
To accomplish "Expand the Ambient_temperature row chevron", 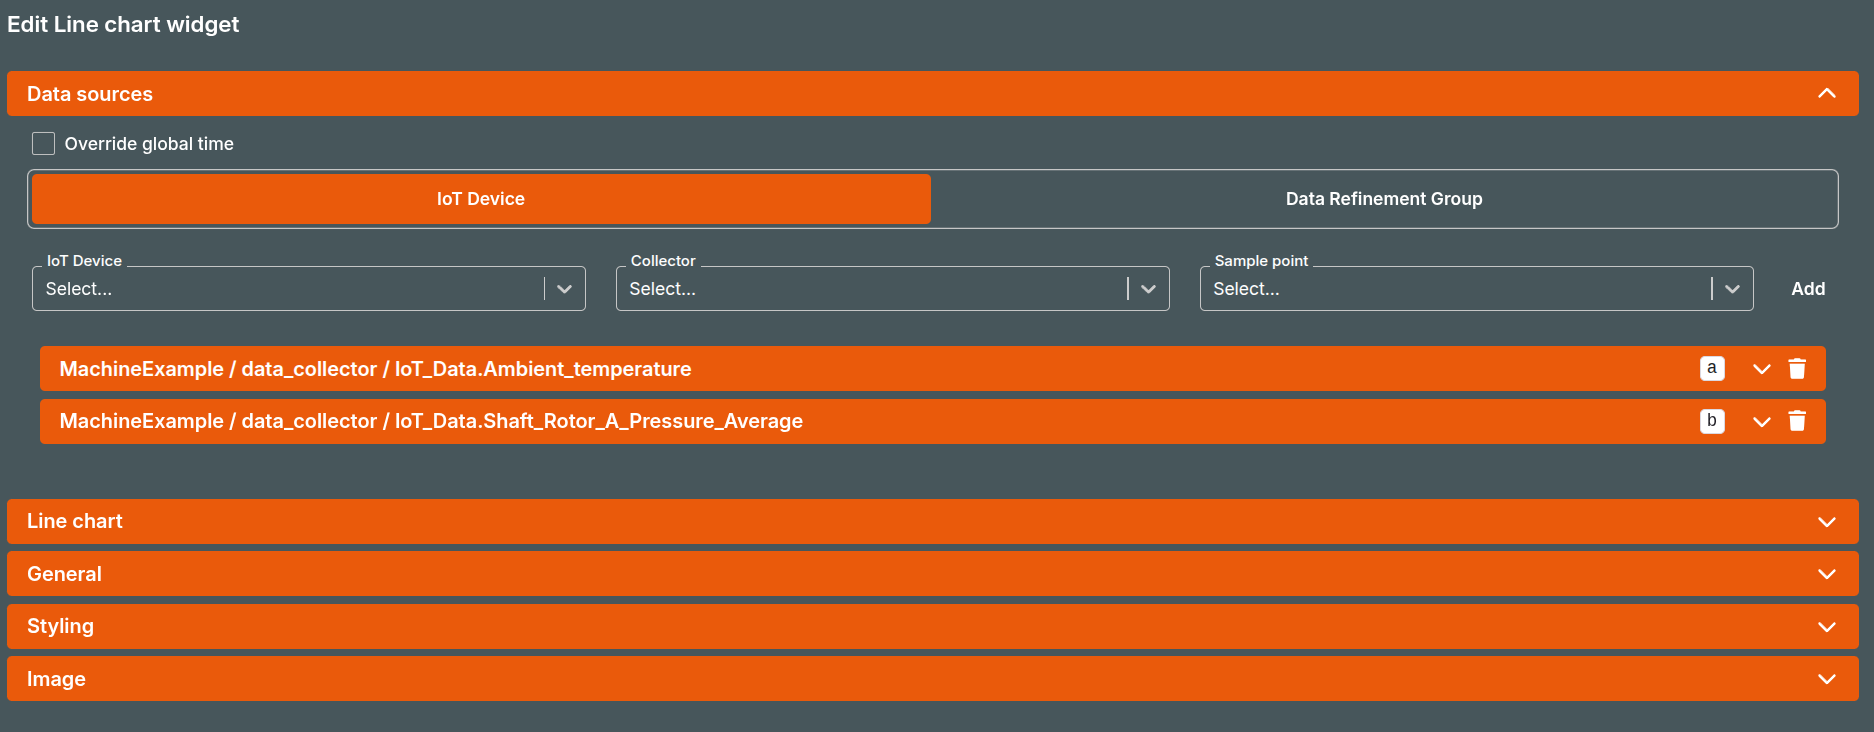I will coord(1762,369).
